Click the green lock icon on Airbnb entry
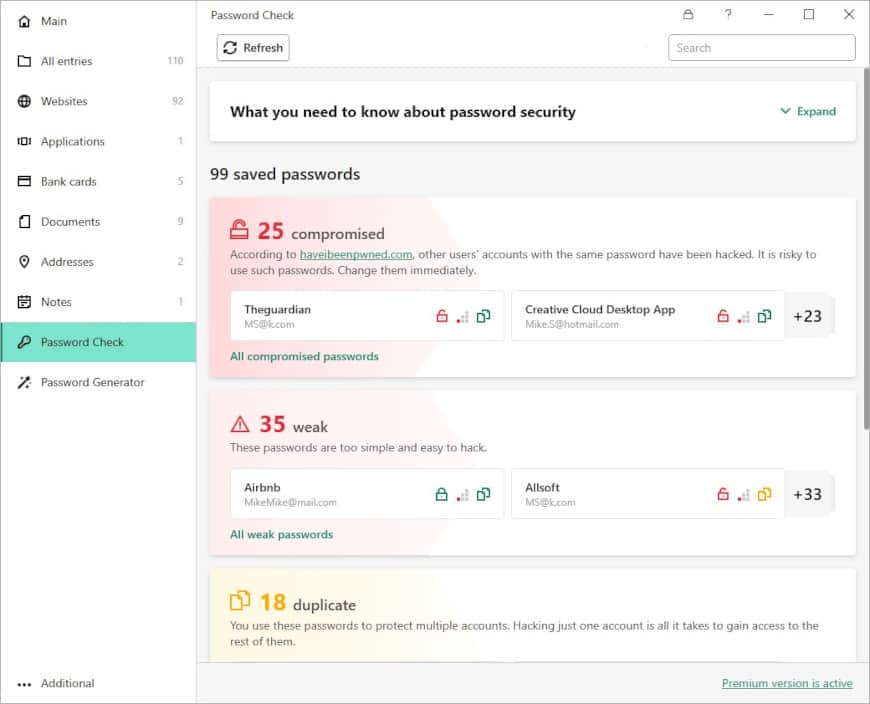Viewport: 870px width, 704px height. (442, 494)
